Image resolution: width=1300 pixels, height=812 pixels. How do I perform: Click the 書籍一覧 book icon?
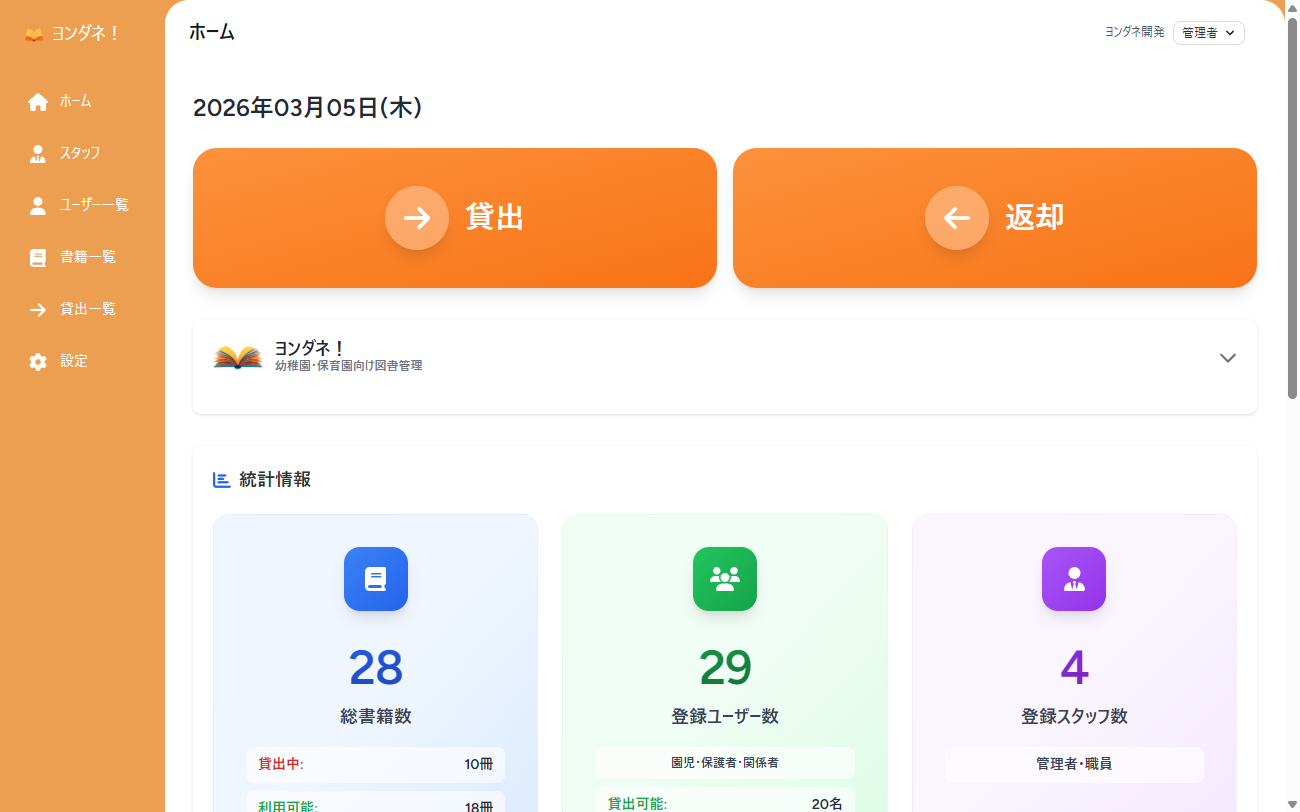tap(38, 257)
